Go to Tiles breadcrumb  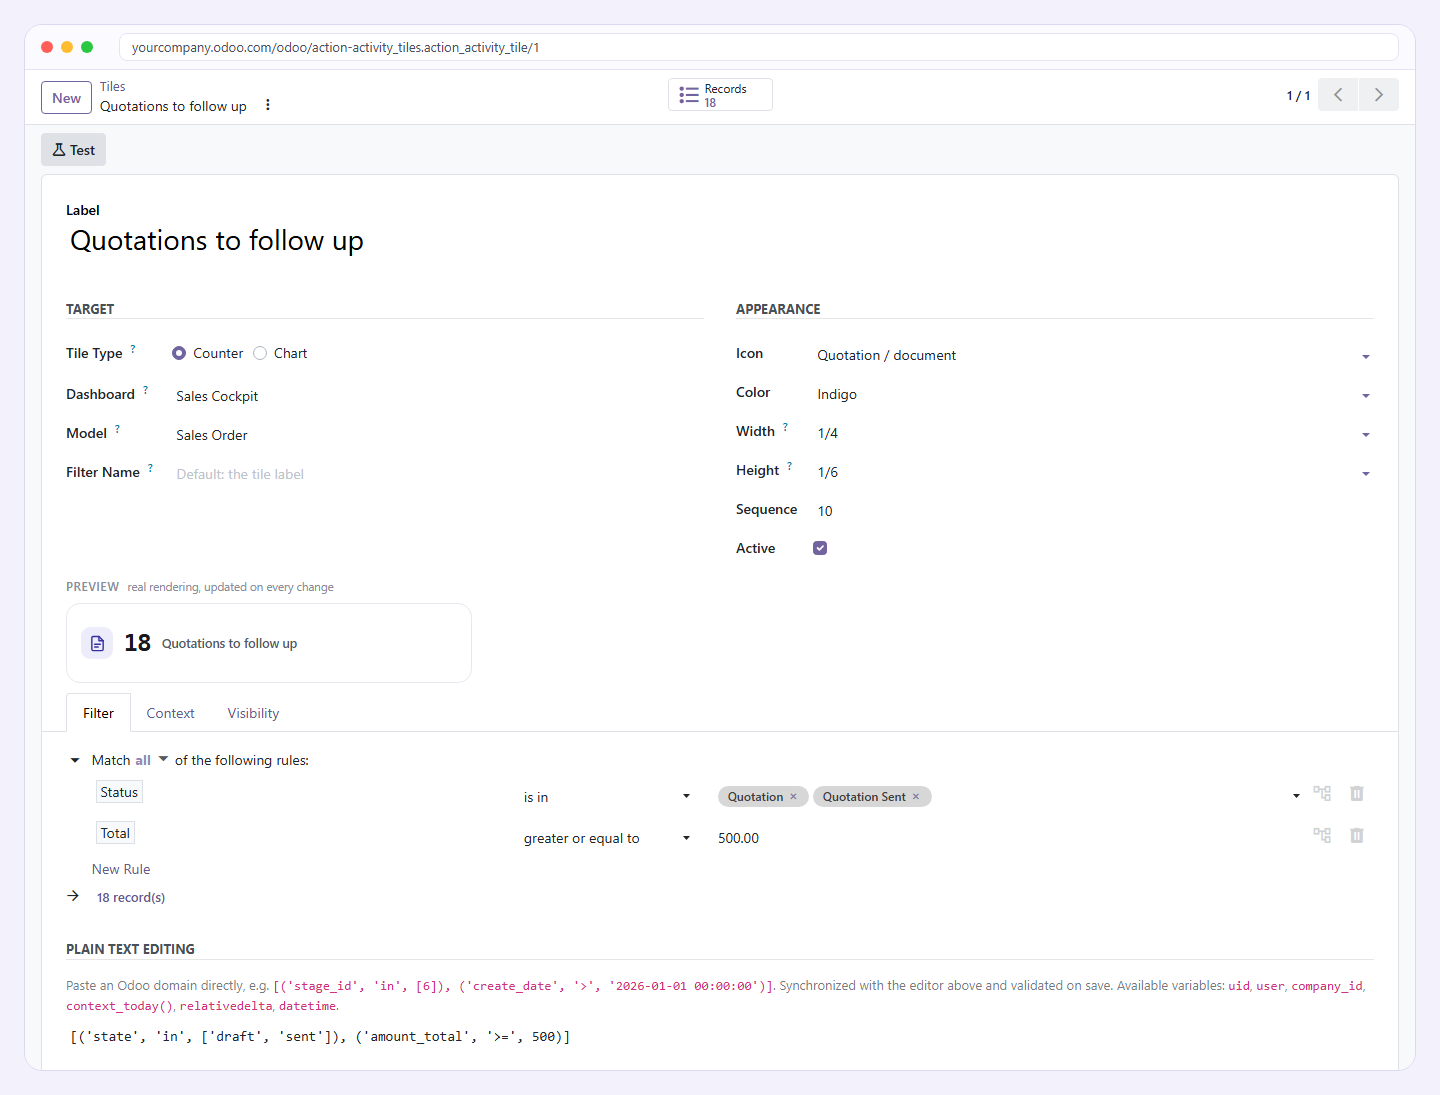(x=112, y=87)
